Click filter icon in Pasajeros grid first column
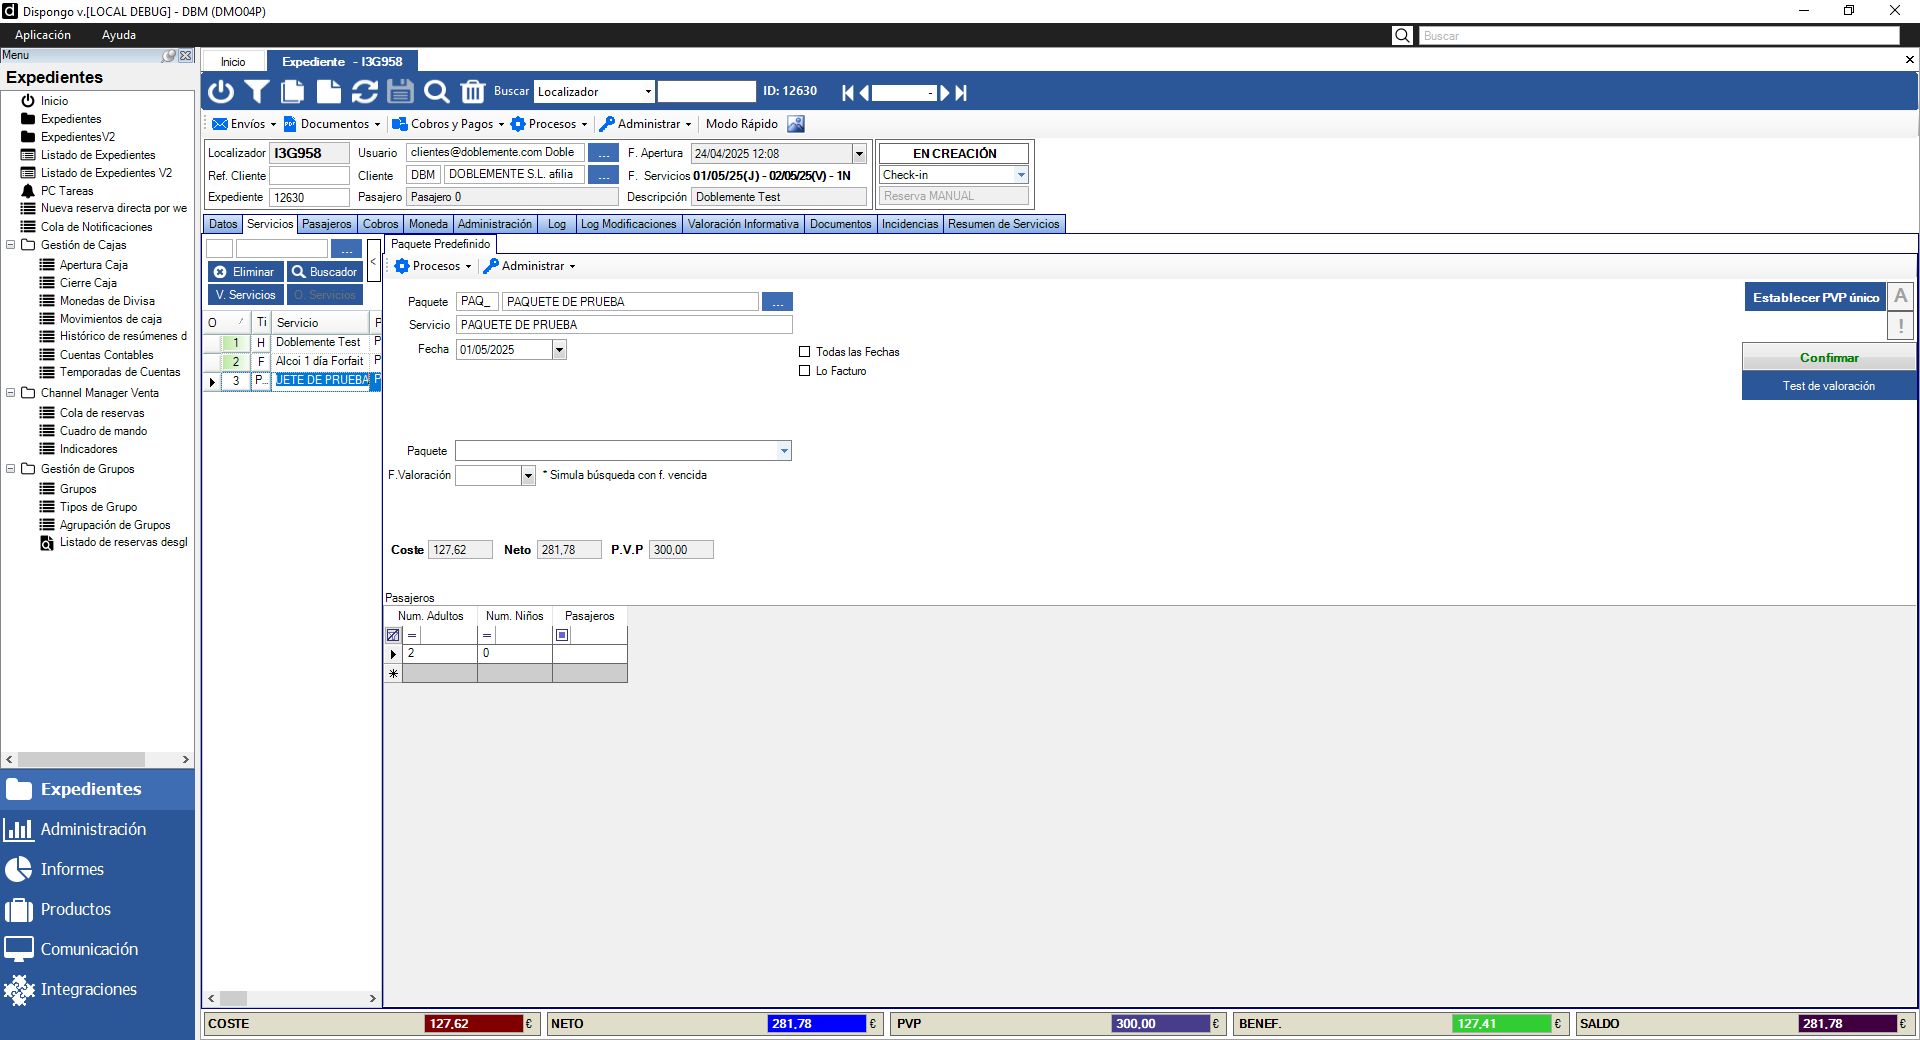Image resolution: width=1920 pixels, height=1040 pixels. (x=393, y=635)
